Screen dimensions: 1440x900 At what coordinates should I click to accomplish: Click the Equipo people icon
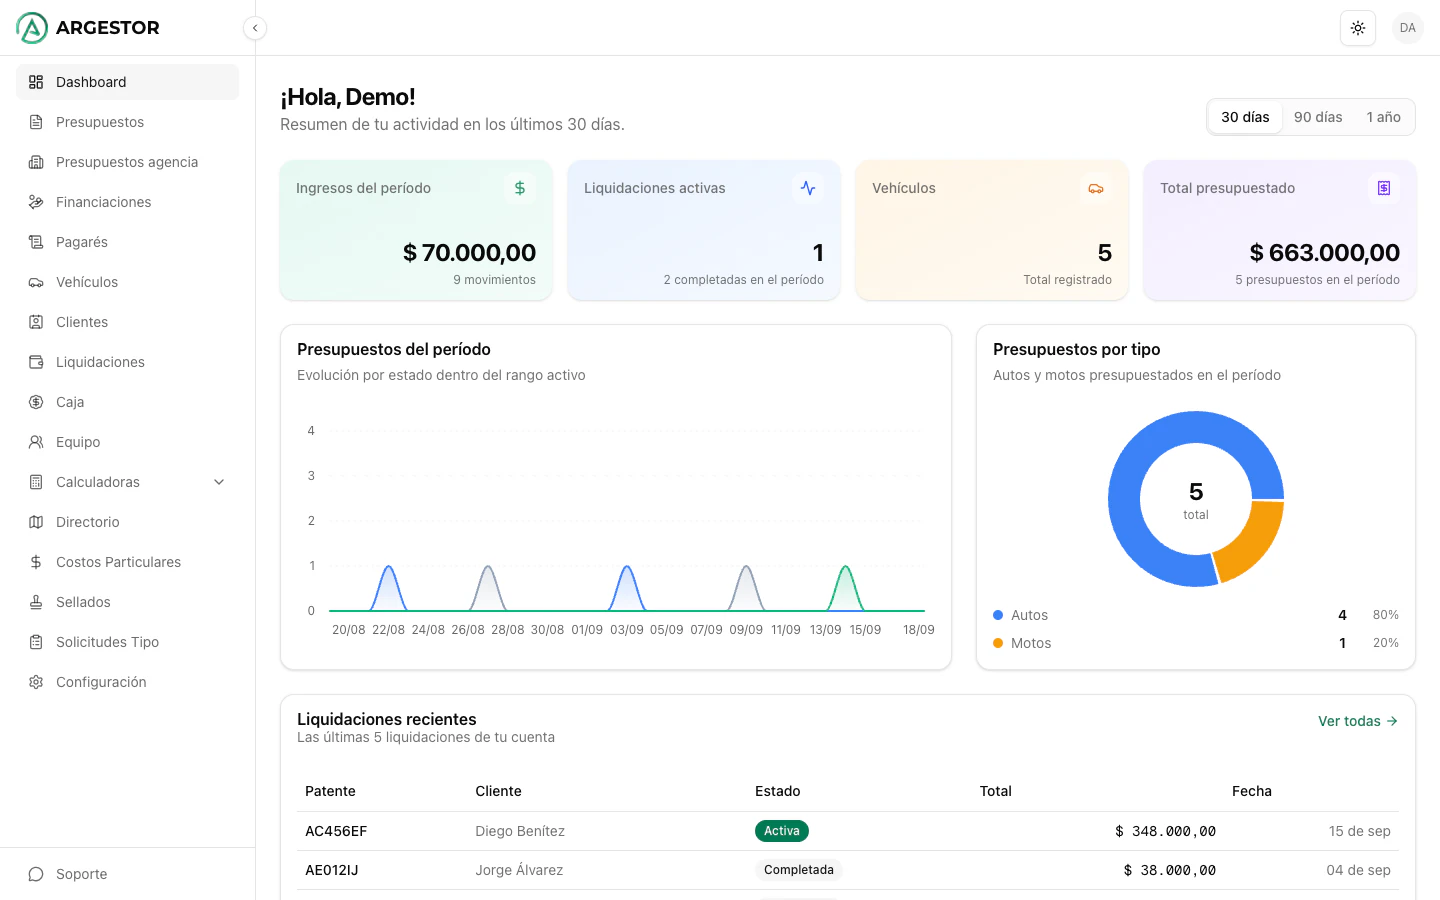pyautogui.click(x=36, y=442)
